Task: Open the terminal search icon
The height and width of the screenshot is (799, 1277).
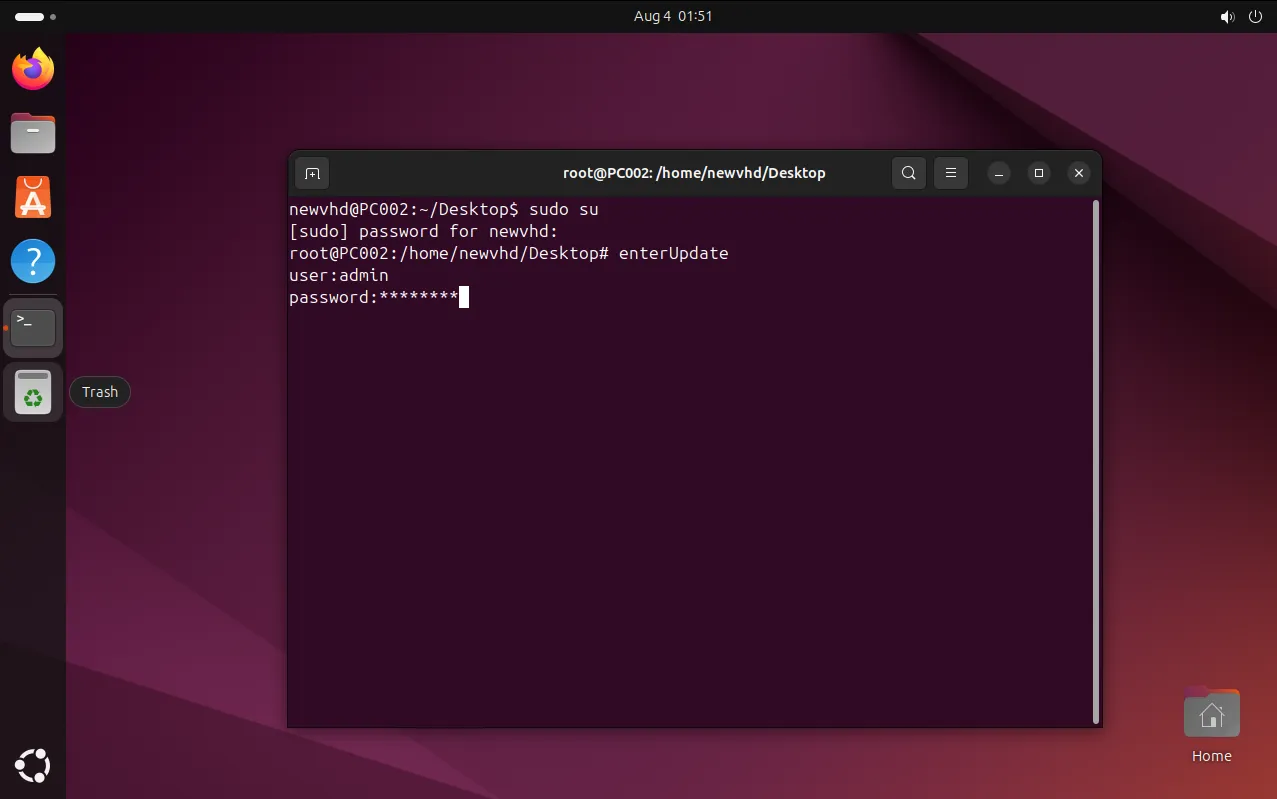Action: [x=908, y=173]
